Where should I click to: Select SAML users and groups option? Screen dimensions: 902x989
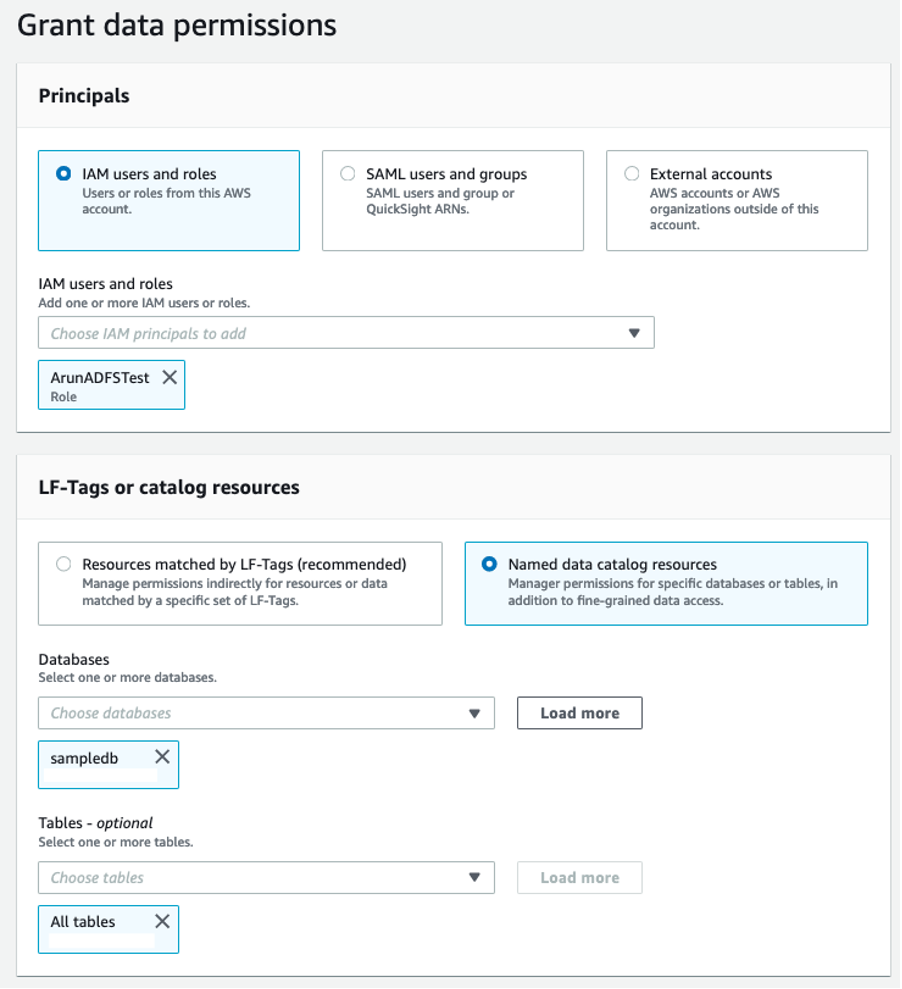348,174
